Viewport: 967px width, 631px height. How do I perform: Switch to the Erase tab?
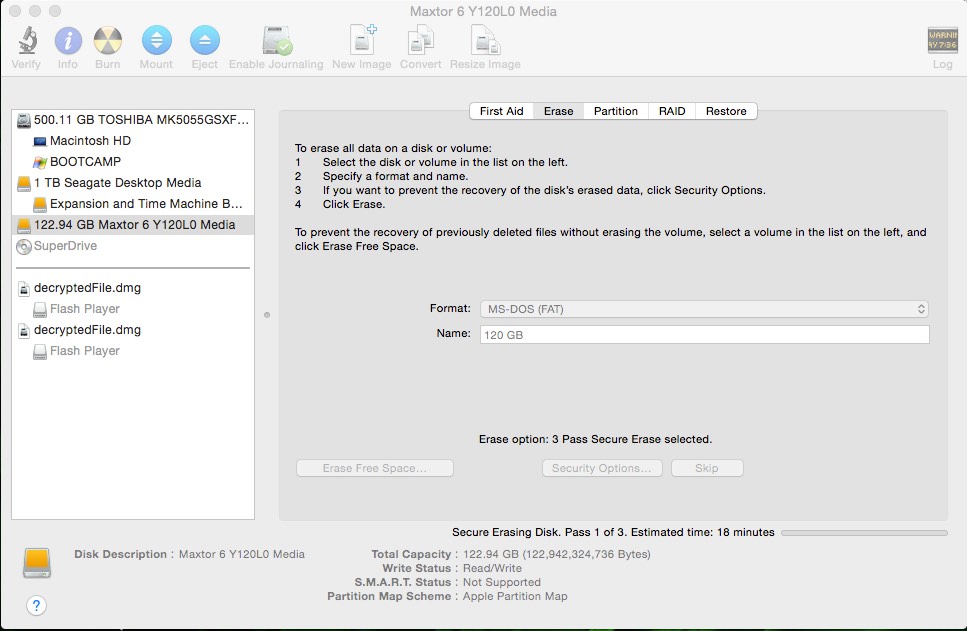click(x=558, y=111)
